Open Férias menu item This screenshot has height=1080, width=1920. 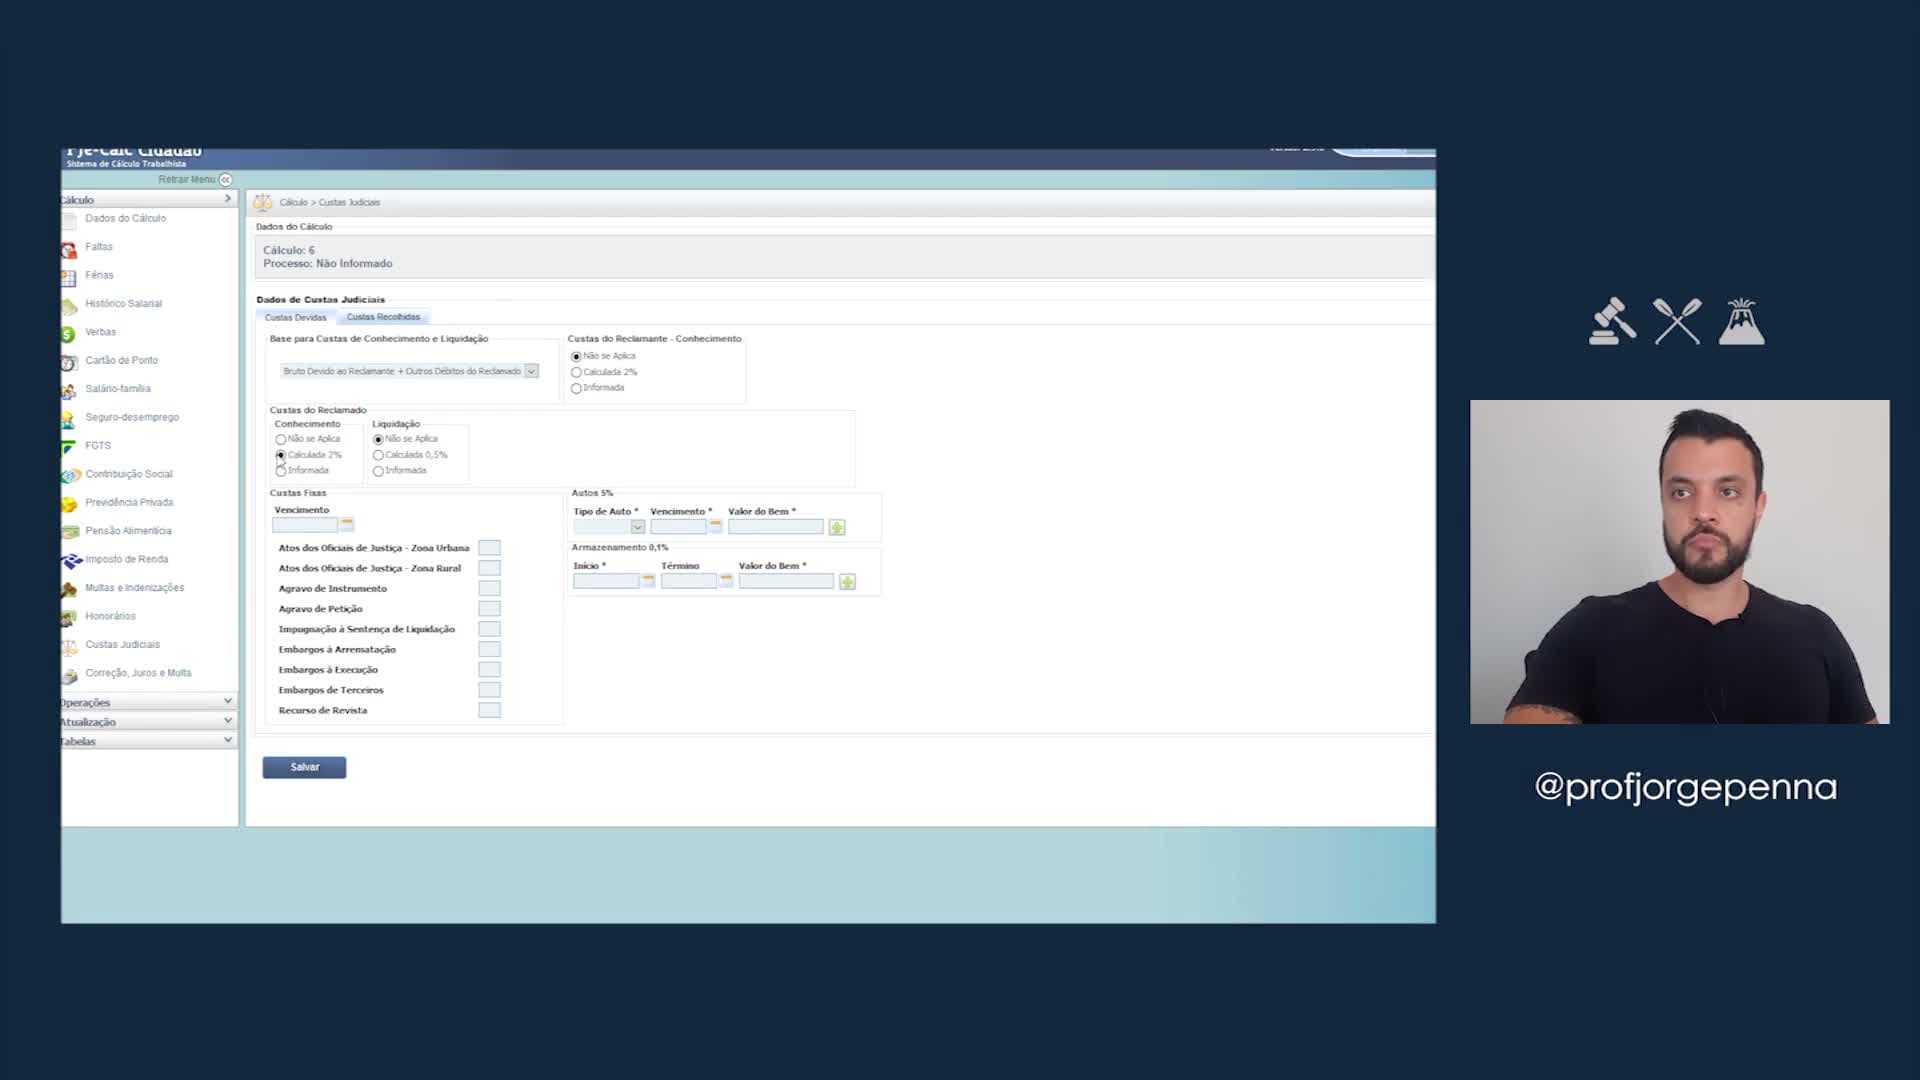coord(99,275)
